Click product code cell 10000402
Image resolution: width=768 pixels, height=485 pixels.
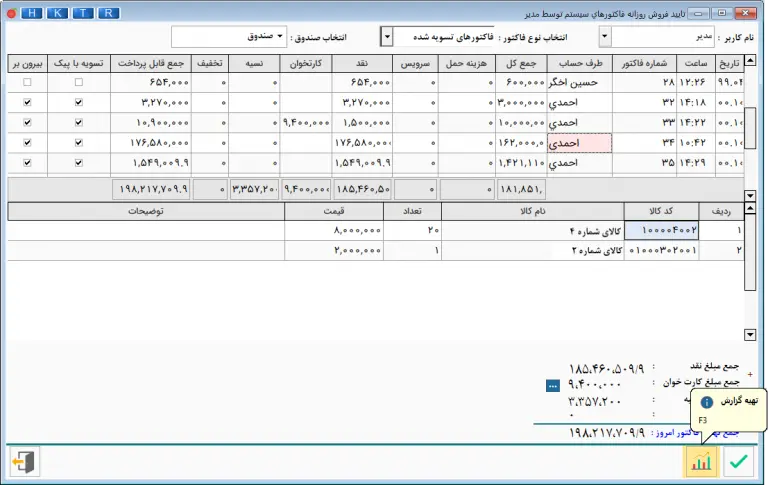coord(660,230)
